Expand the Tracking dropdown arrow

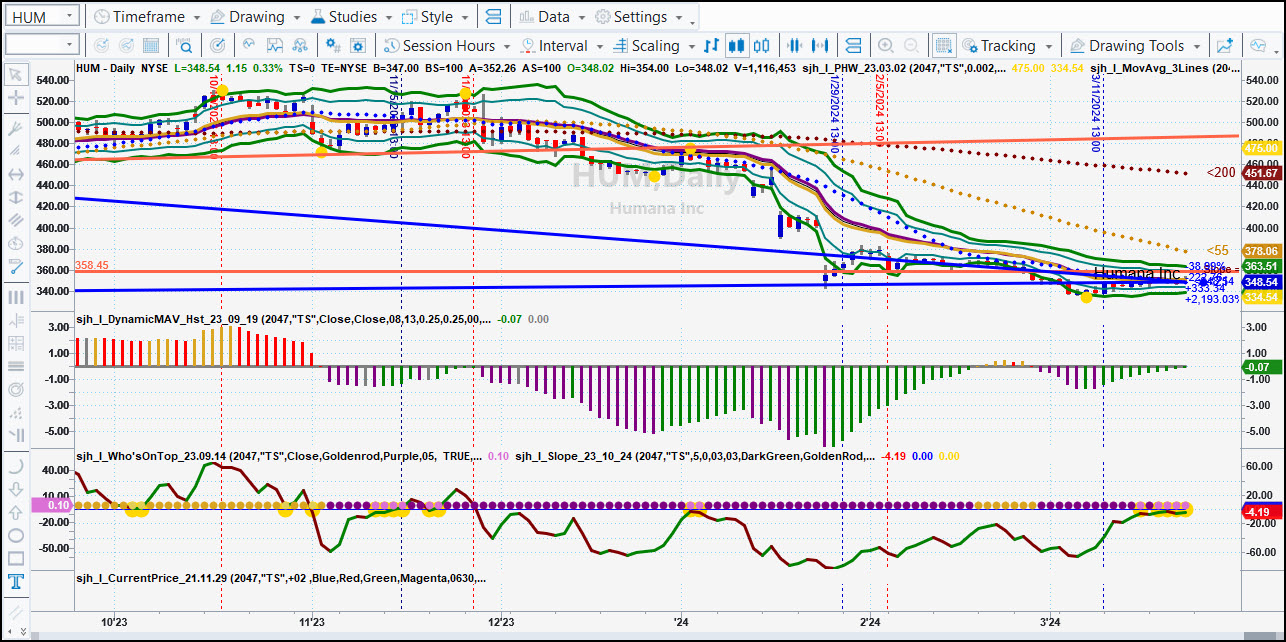[x=1048, y=46]
